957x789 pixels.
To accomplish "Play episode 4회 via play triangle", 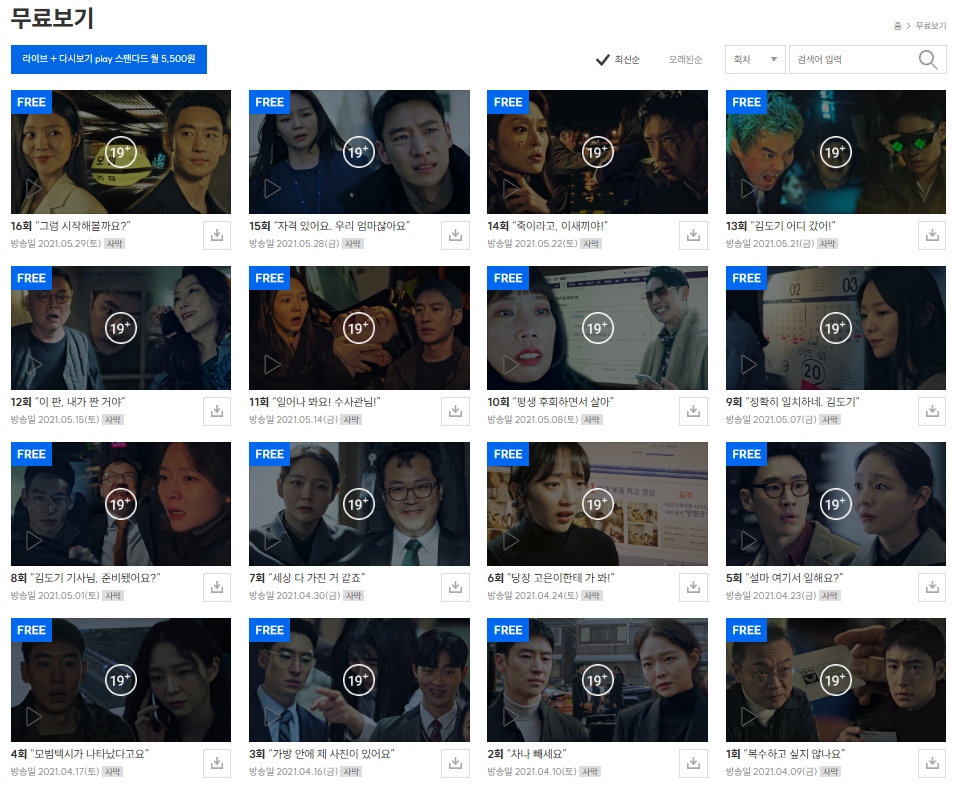I will click(34, 716).
